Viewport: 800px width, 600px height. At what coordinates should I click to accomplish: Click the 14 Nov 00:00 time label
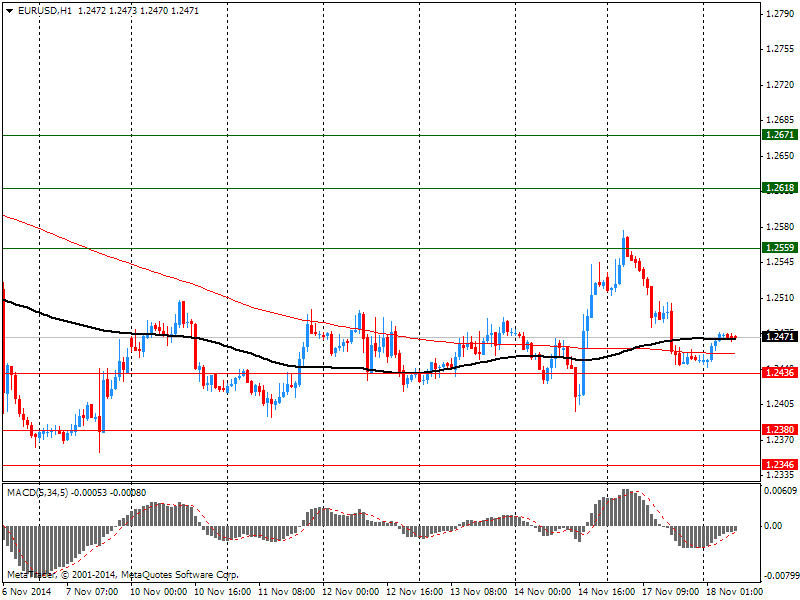(x=543, y=591)
